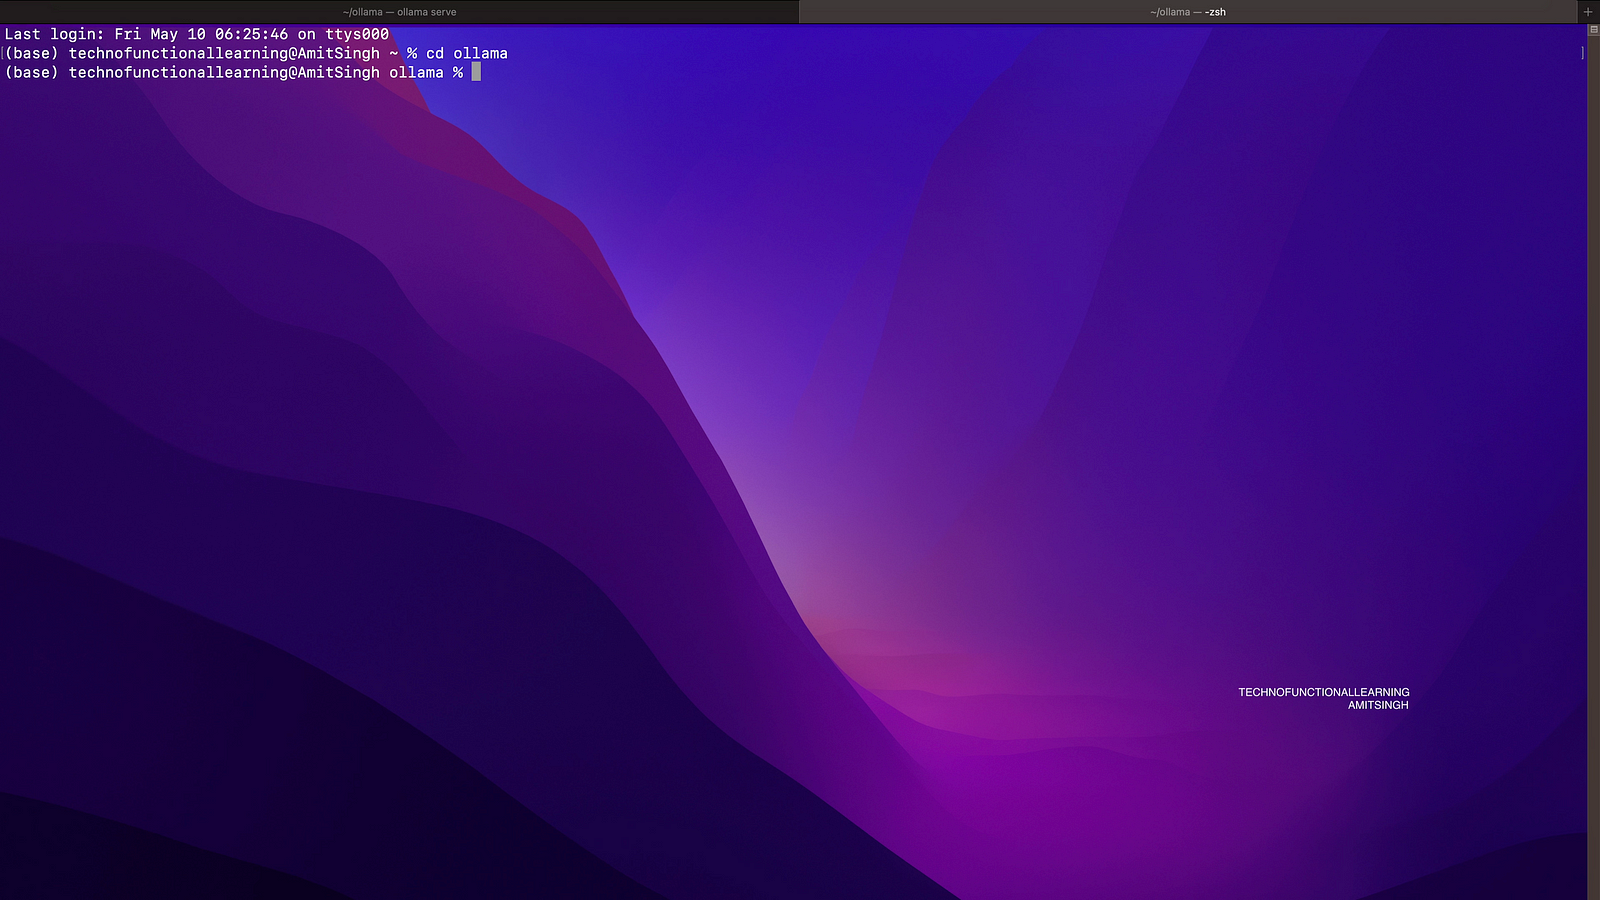Switch to the 'ollama serve' tab
The image size is (1600, 900).
(399, 12)
